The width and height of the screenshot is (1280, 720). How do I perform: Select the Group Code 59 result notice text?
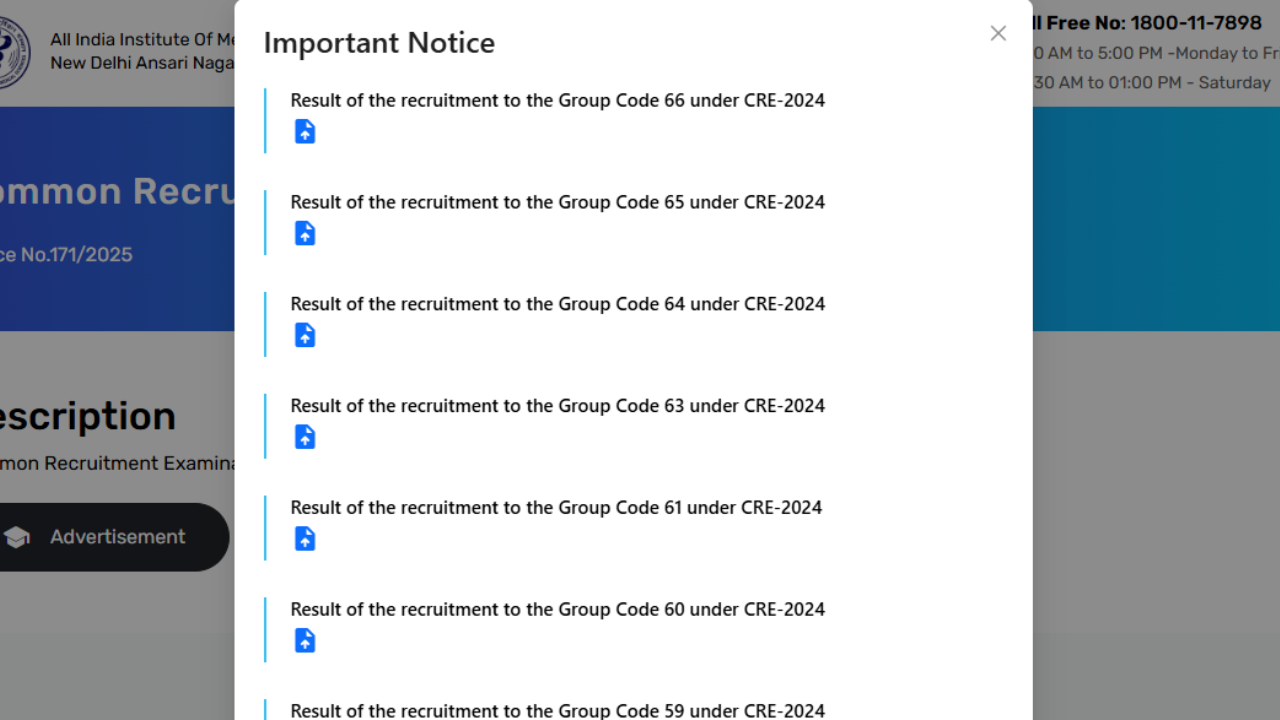[x=558, y=711]
